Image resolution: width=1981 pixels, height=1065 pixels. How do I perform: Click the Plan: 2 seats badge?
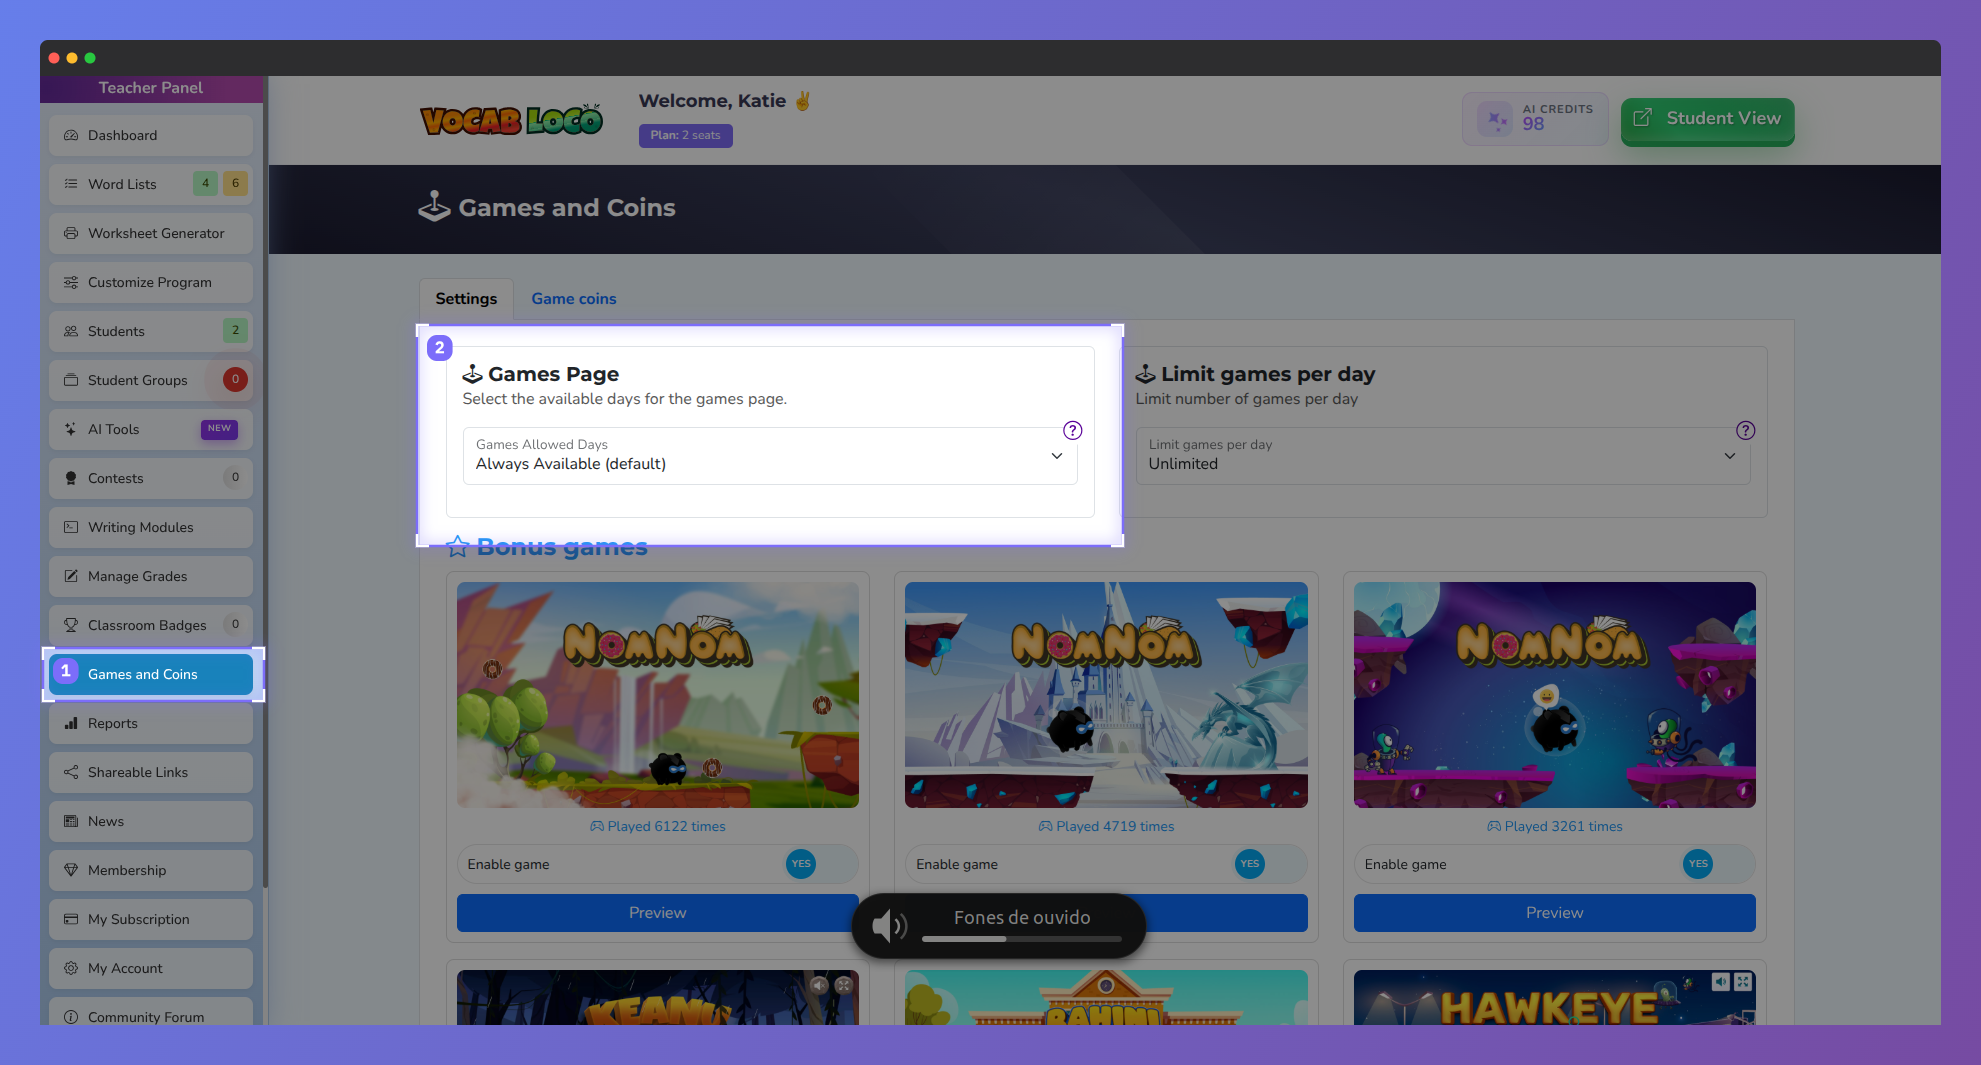click(686, 135)
